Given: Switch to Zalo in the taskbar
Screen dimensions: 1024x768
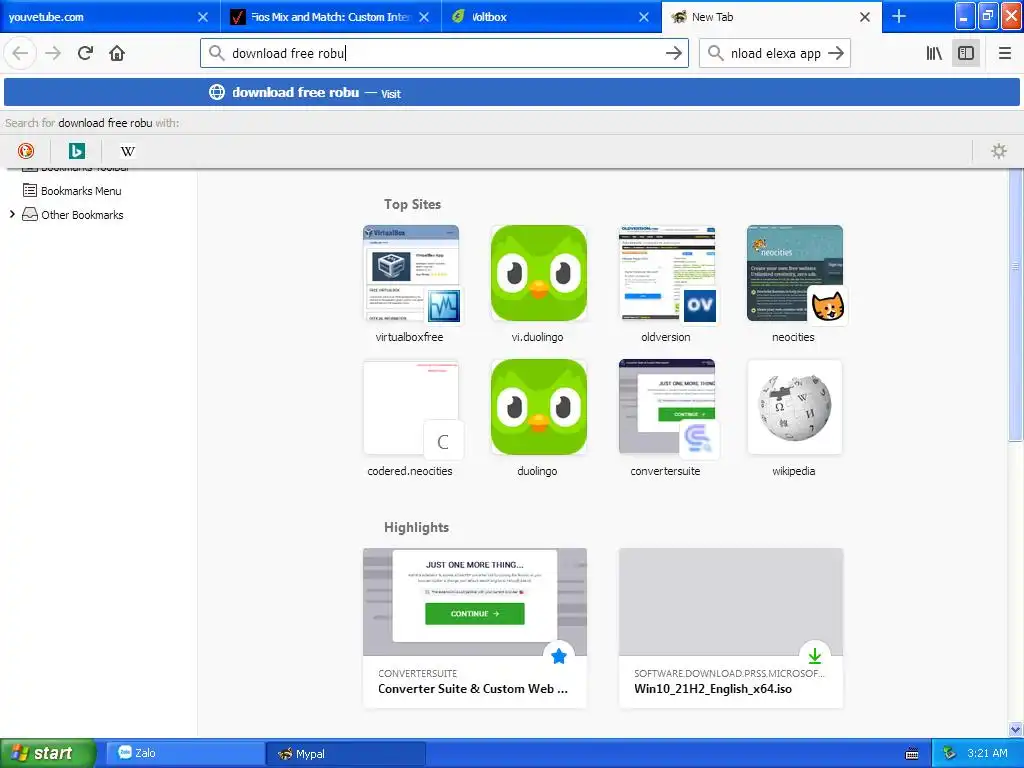Looking at the screenshot, I should click(184, 753).
